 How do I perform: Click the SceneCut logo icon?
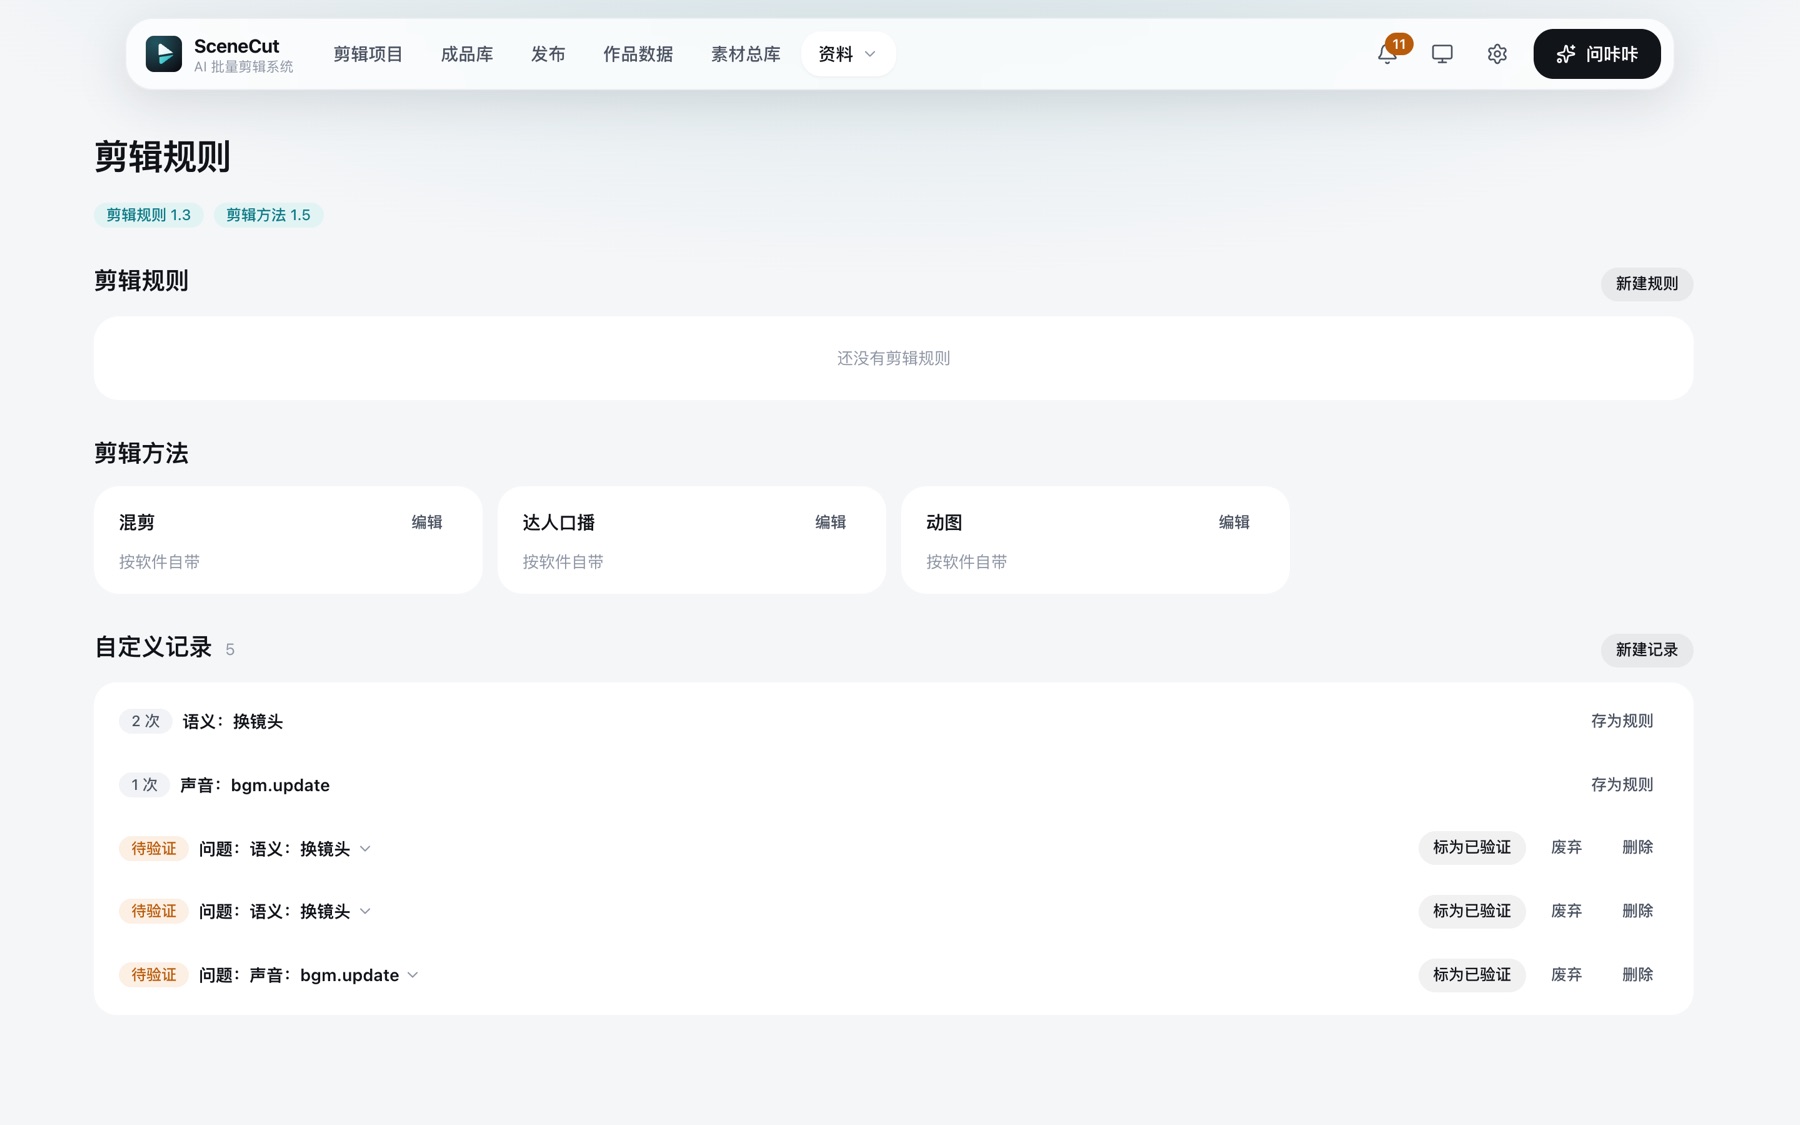pos(164,54)
